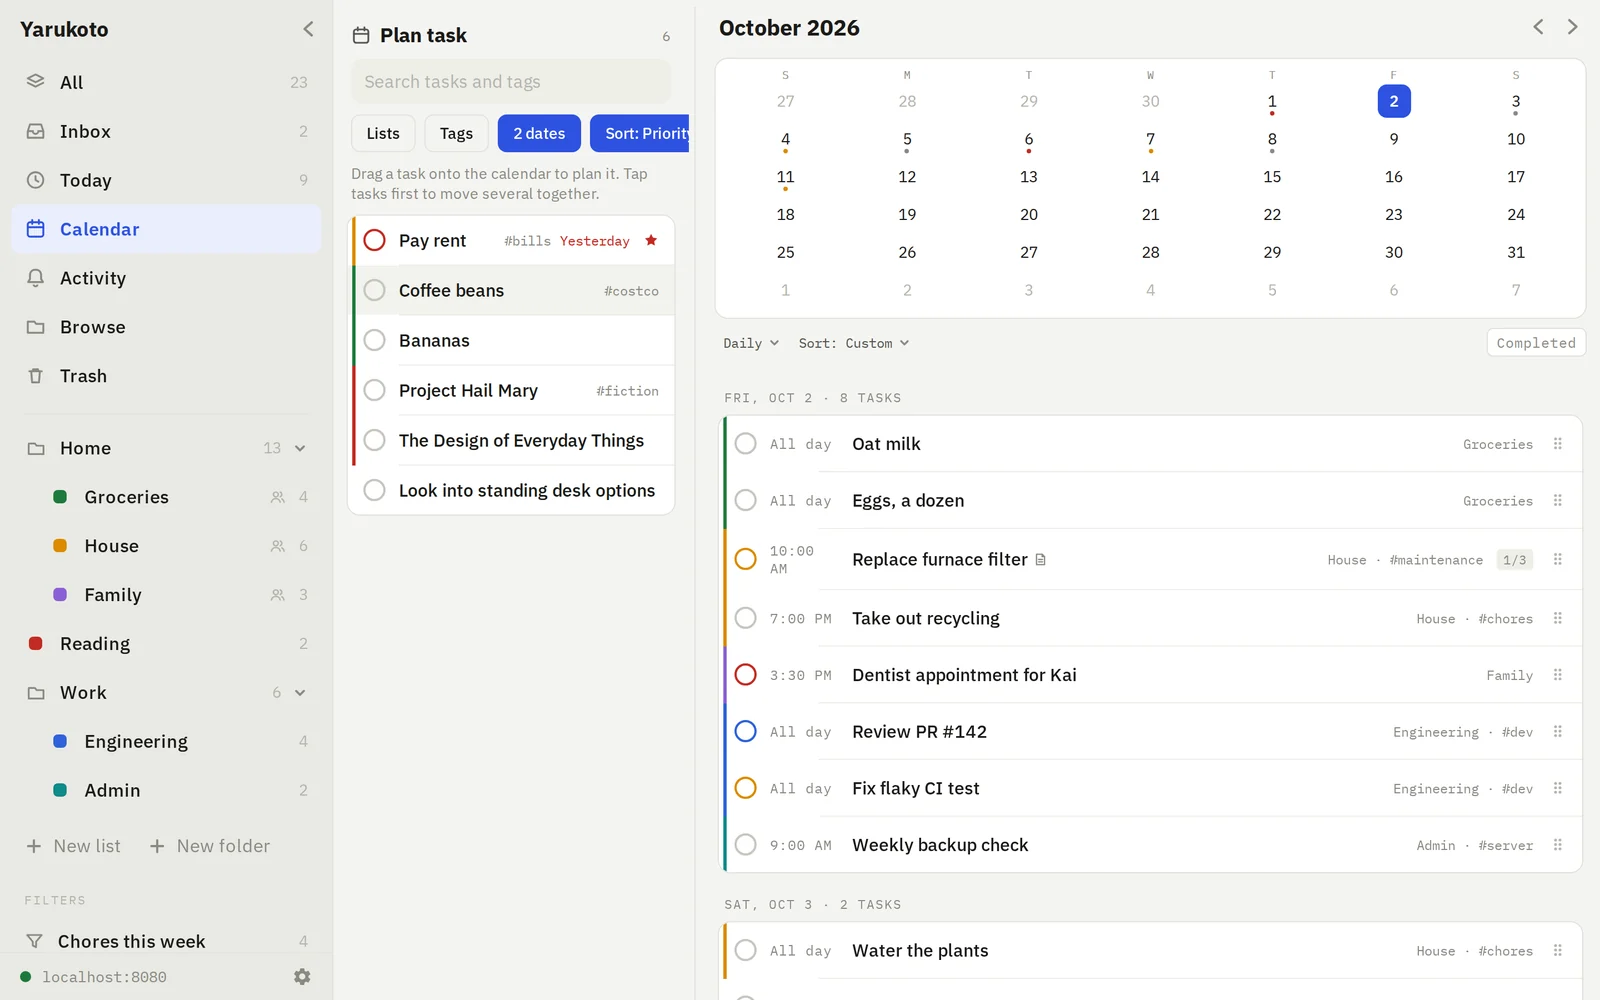
Task: Click drag handle for Fix flaky CI test
Action: 1557,788
